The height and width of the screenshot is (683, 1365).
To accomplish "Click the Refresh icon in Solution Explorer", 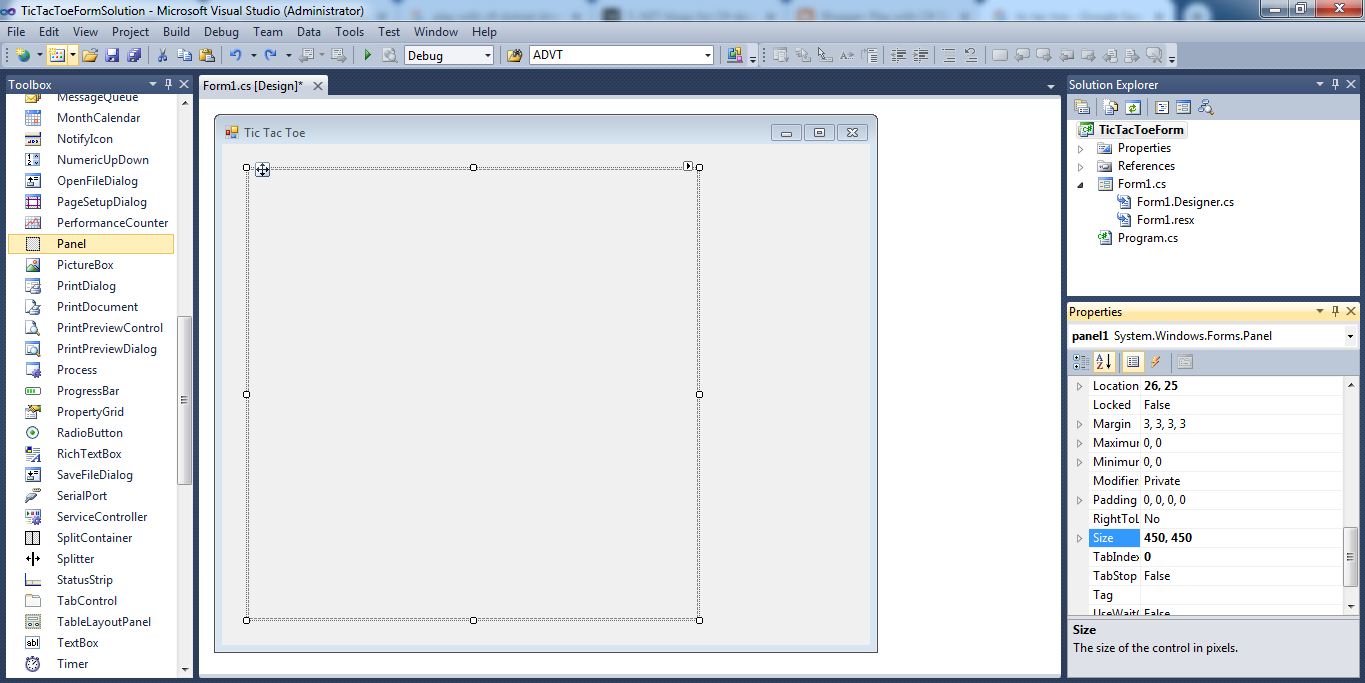I will coord(1134,107).
